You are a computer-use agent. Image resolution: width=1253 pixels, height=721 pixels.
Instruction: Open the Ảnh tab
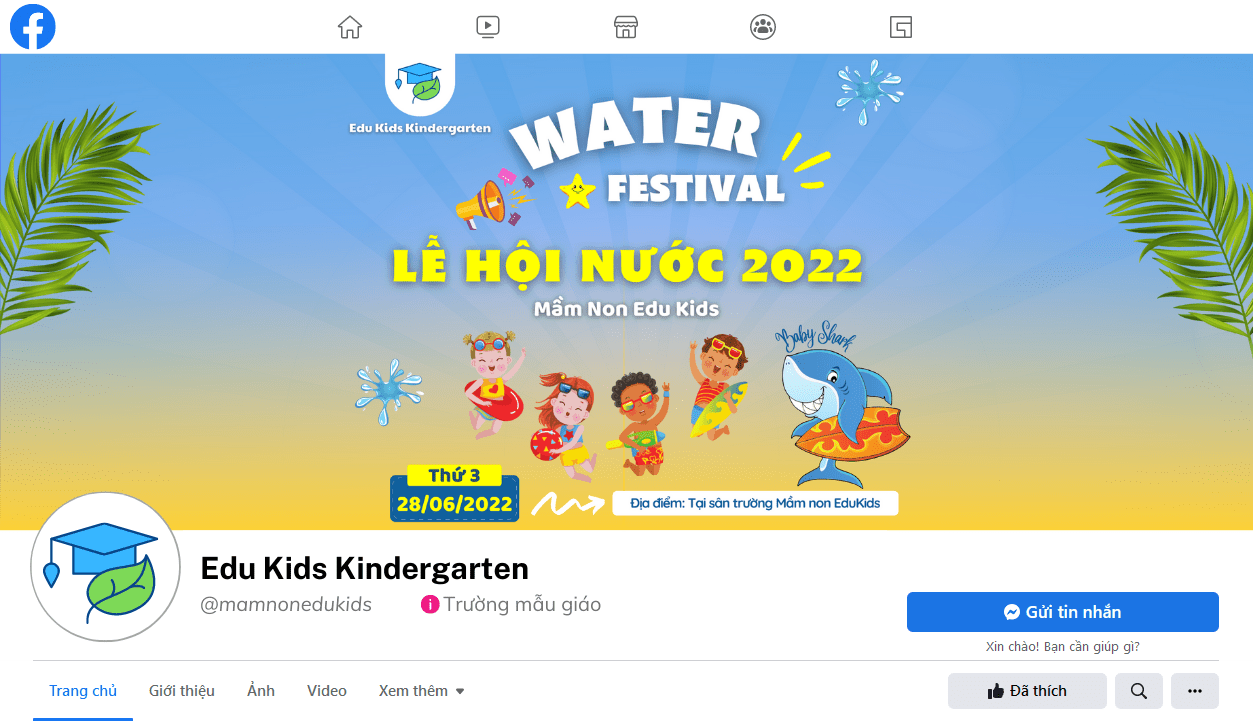pos(261,691)
